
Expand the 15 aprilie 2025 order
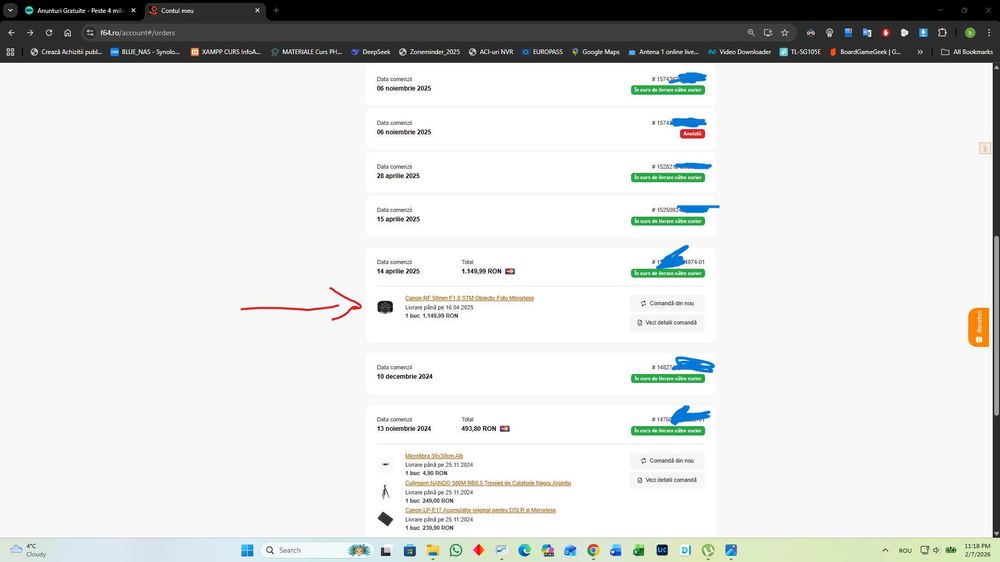[x=540, y=216]
